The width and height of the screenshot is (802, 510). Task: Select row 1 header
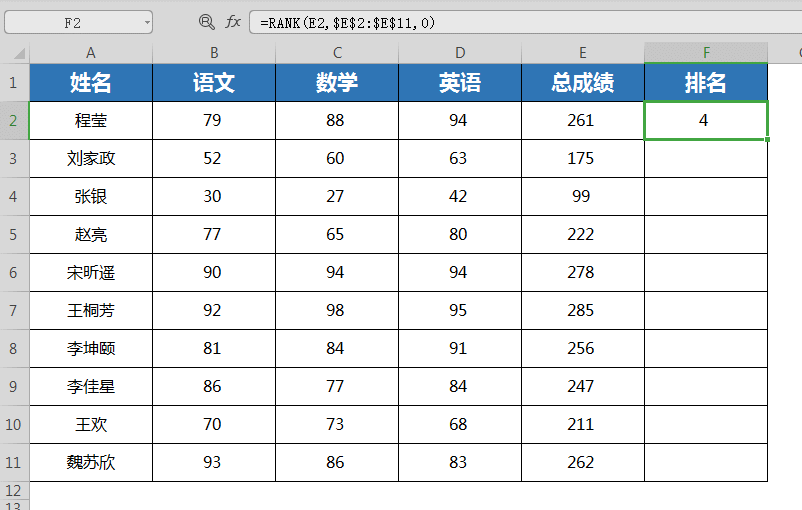(14, 82)
